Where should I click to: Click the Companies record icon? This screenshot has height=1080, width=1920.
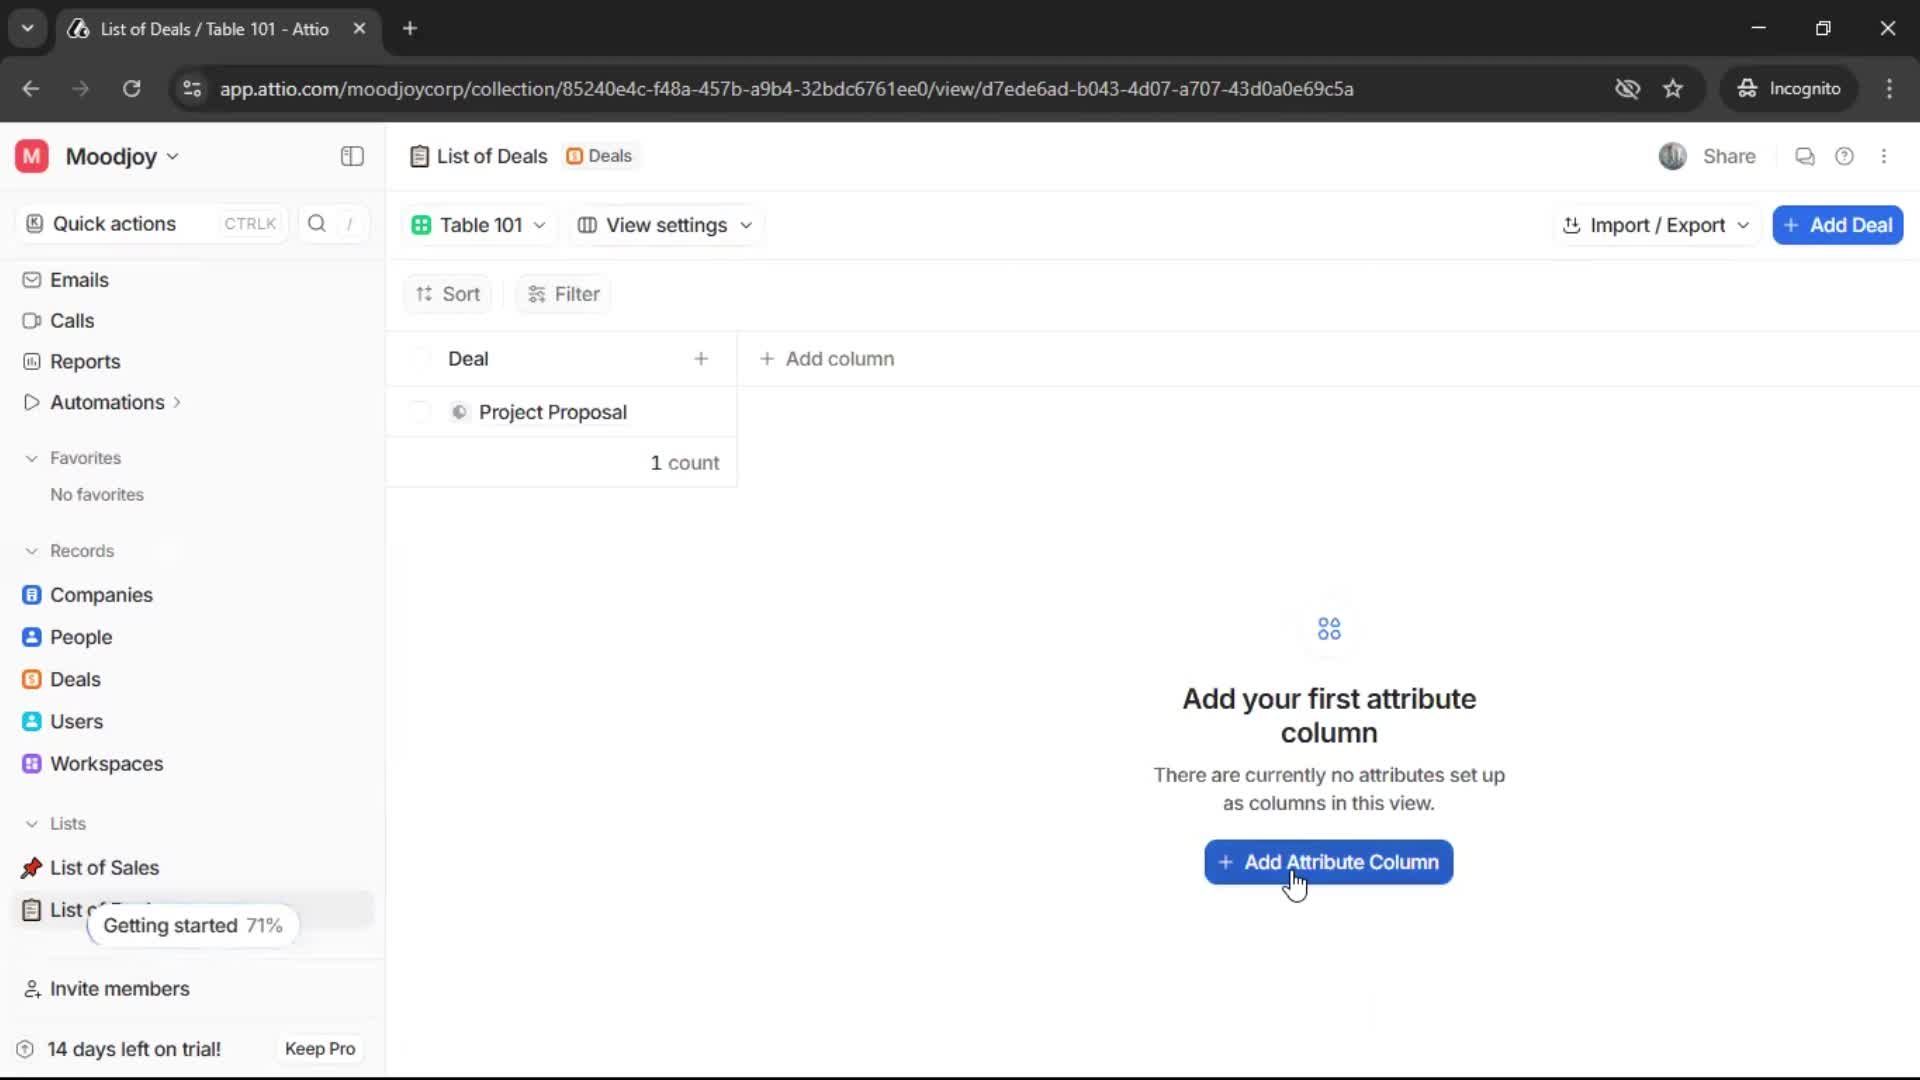[32, 594]
